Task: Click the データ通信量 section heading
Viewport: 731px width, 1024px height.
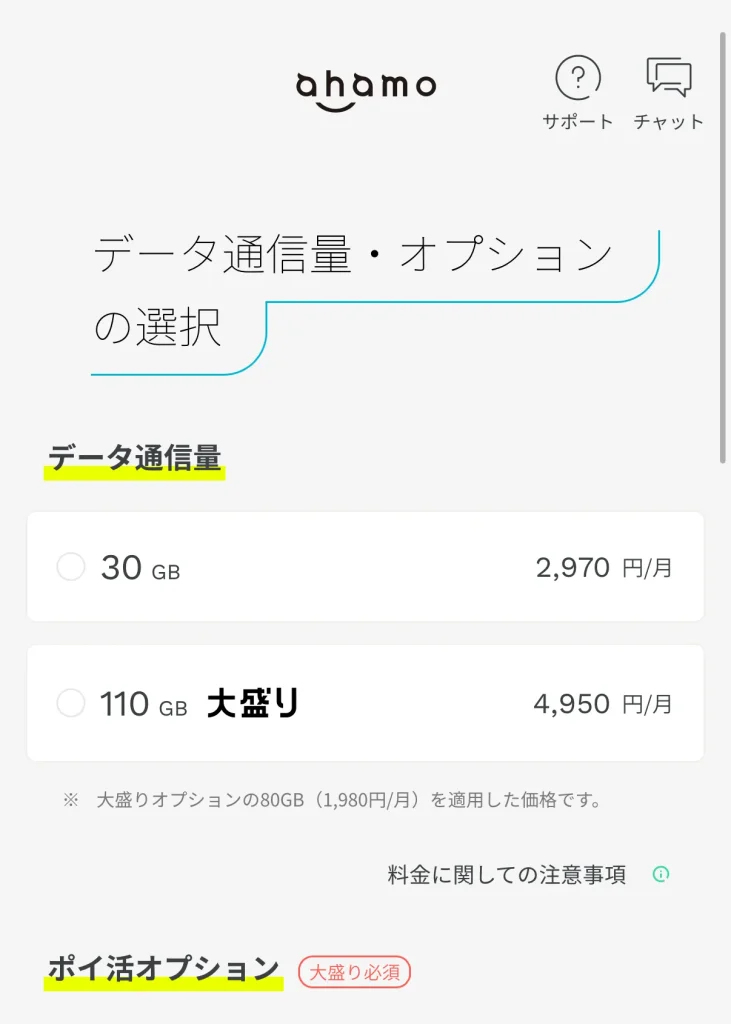Action: (134, 458)
